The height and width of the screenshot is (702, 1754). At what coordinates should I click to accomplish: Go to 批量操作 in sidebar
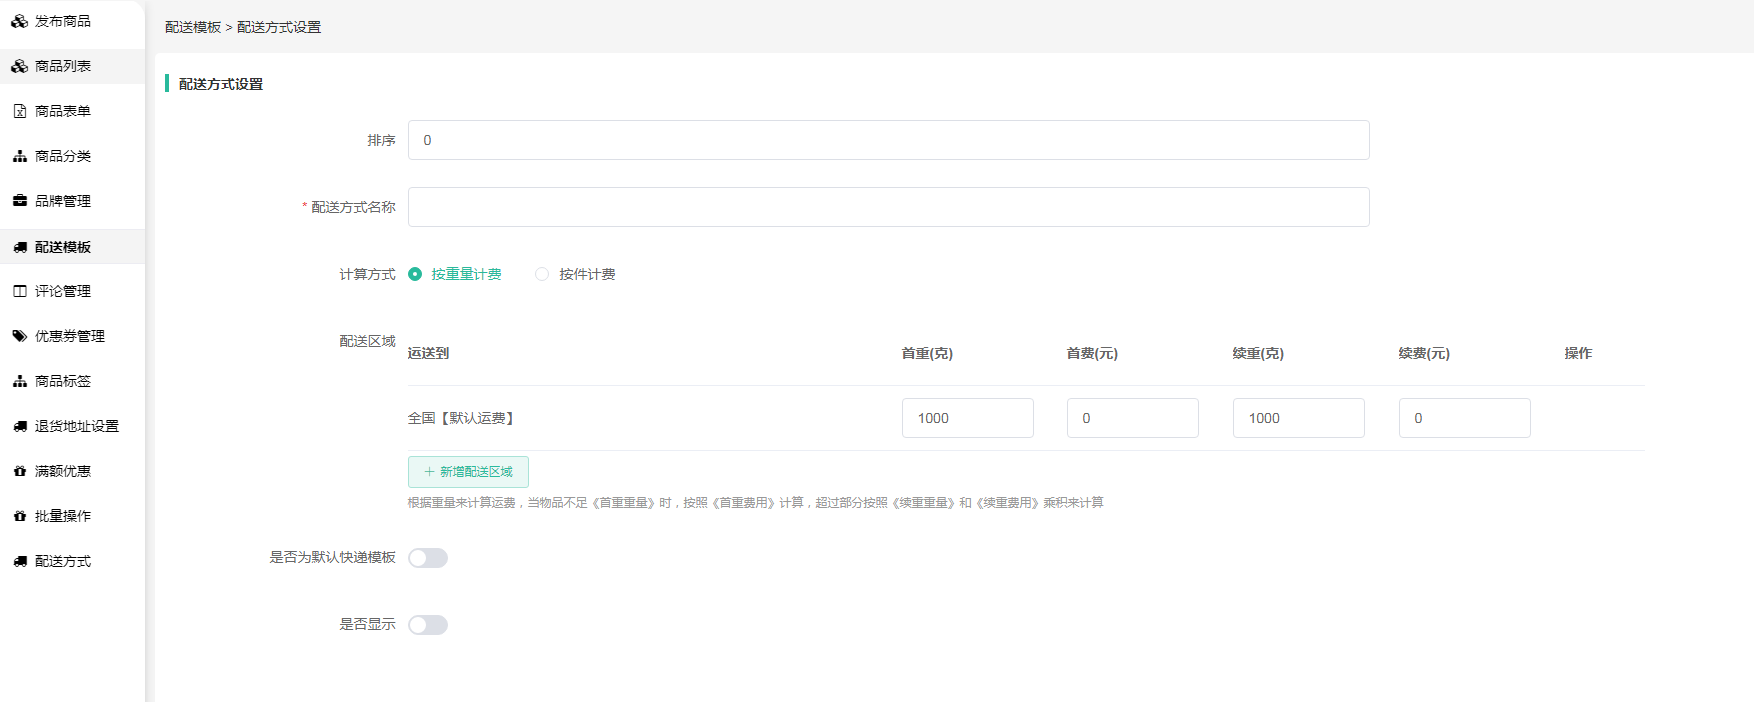(62, 516)
